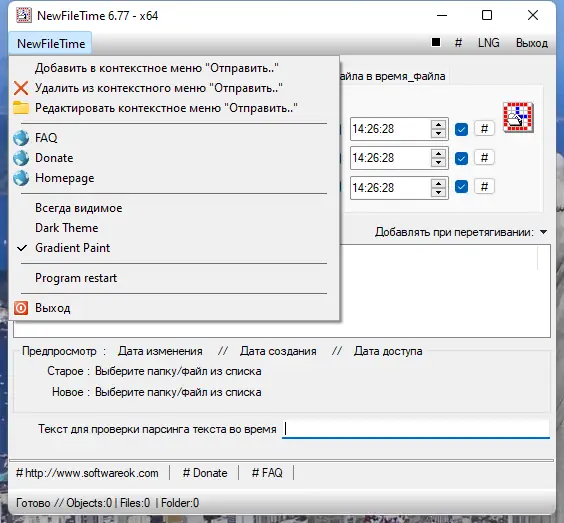
Task: Click the second time field 14:26:28
Action: (390, 158)
